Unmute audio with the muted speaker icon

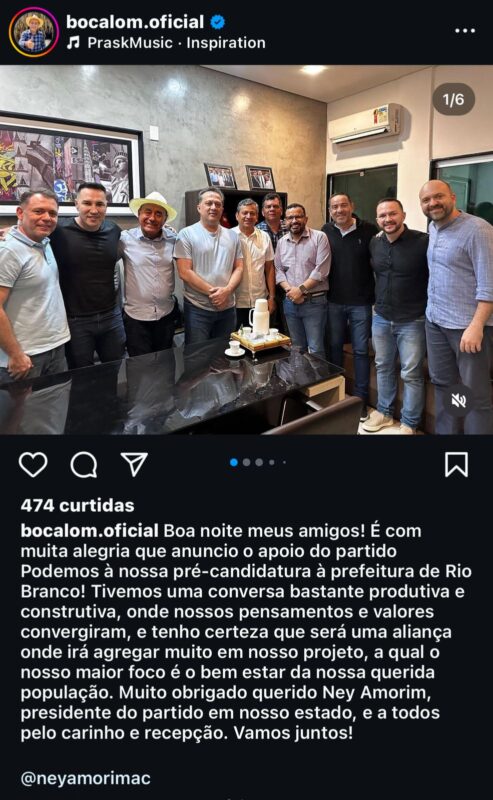coord(458,401)
